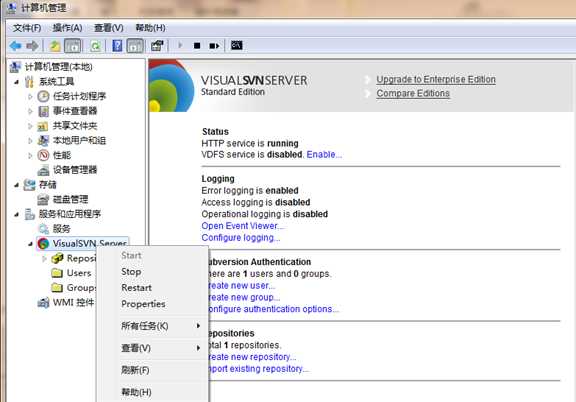Click the 服务和应用程序 icon

tap(29, 214)
